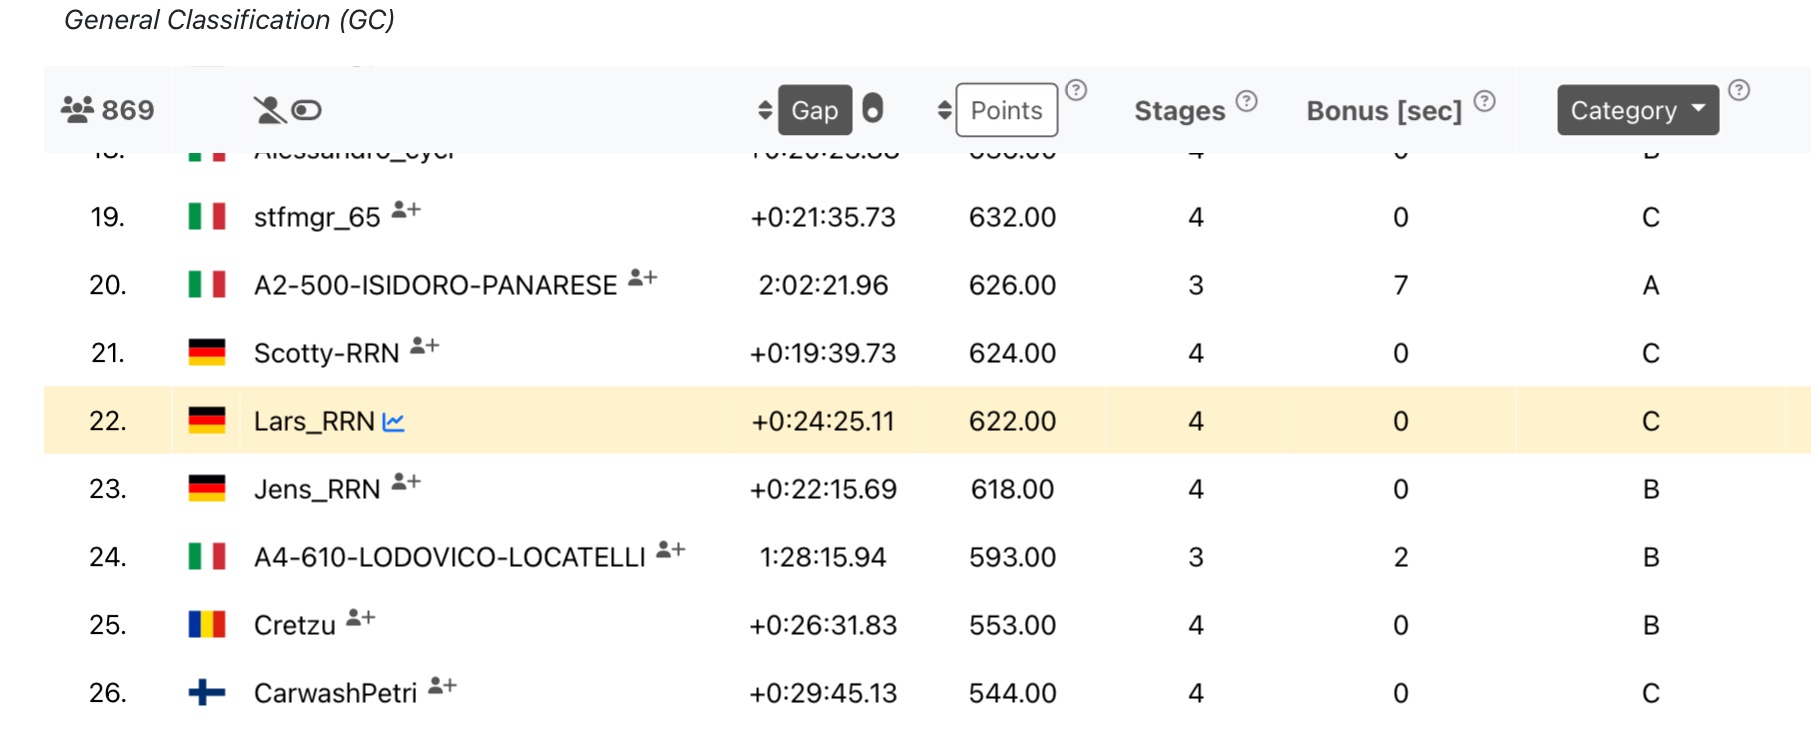Follow rider Cretzu add icon

click(x=361, y=618)
